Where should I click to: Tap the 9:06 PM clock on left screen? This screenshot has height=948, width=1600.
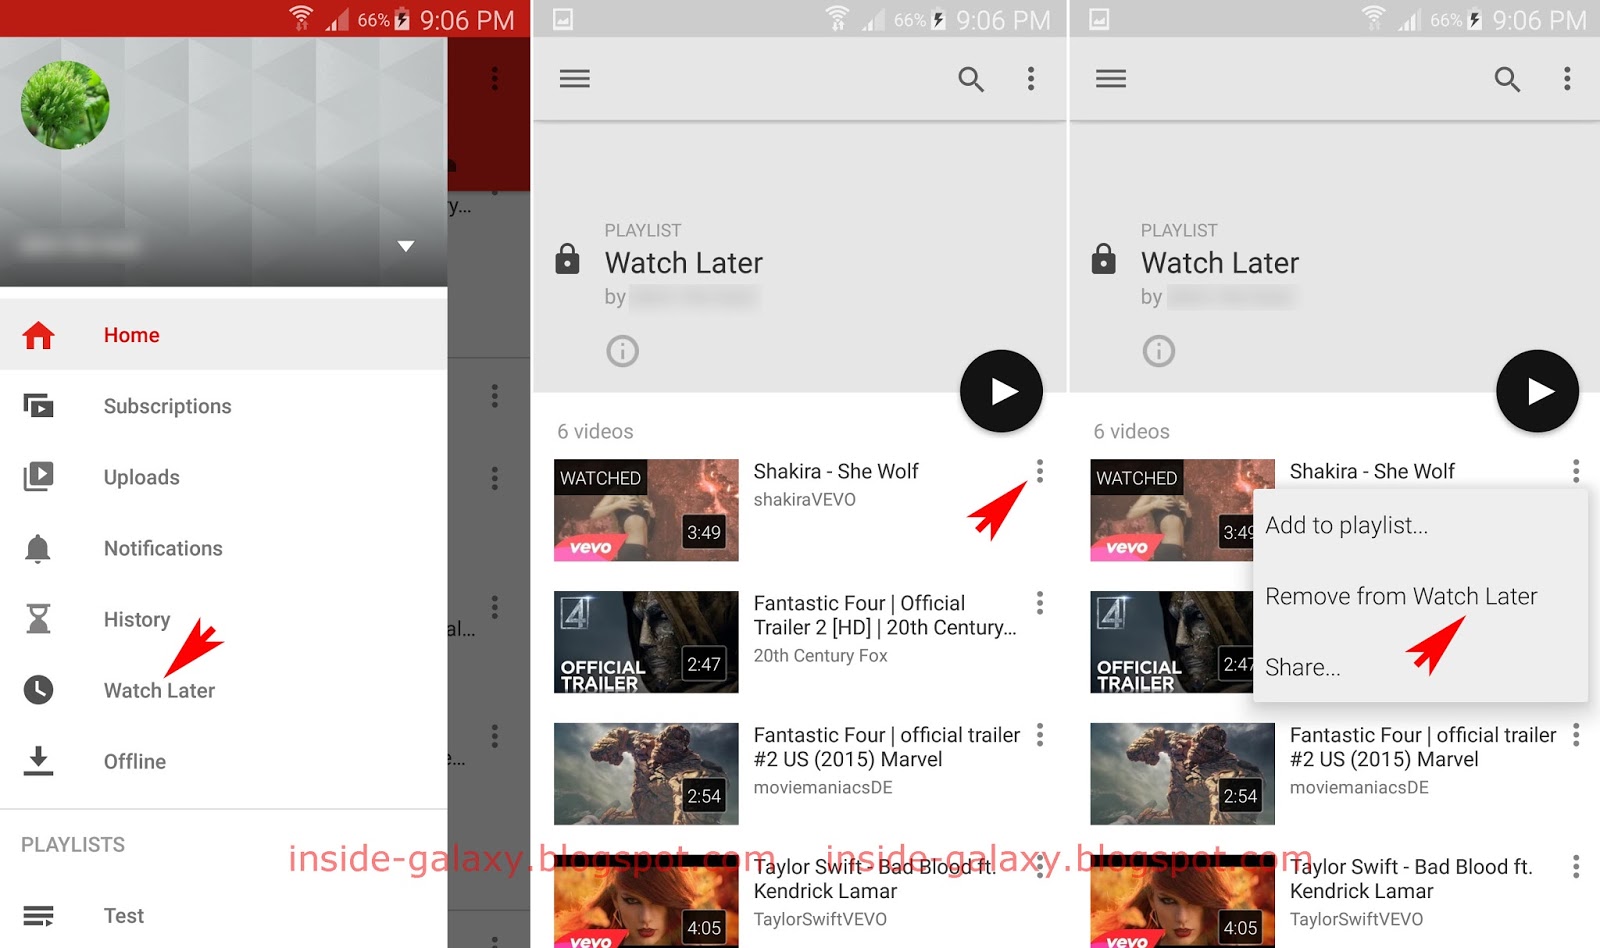click(x=467, y=20)
